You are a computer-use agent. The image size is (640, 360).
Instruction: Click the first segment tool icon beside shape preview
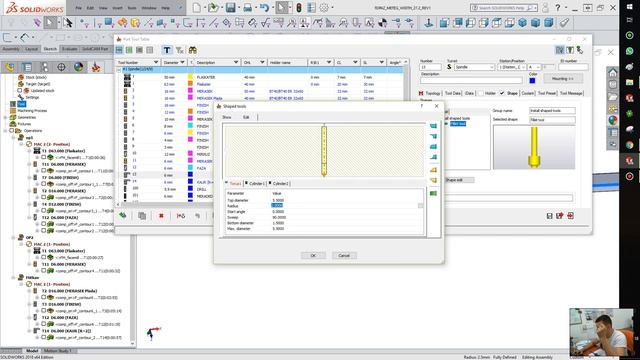pyautogui.click(x=433, y=126)
